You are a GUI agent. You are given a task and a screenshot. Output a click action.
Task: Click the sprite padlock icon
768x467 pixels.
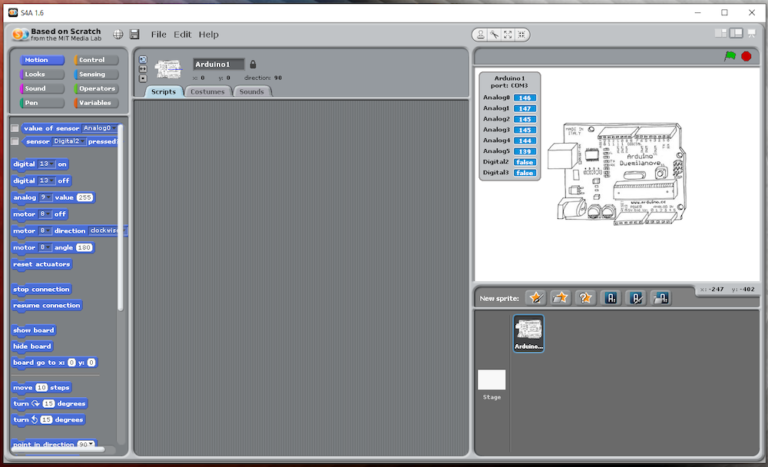coord(253,64)
